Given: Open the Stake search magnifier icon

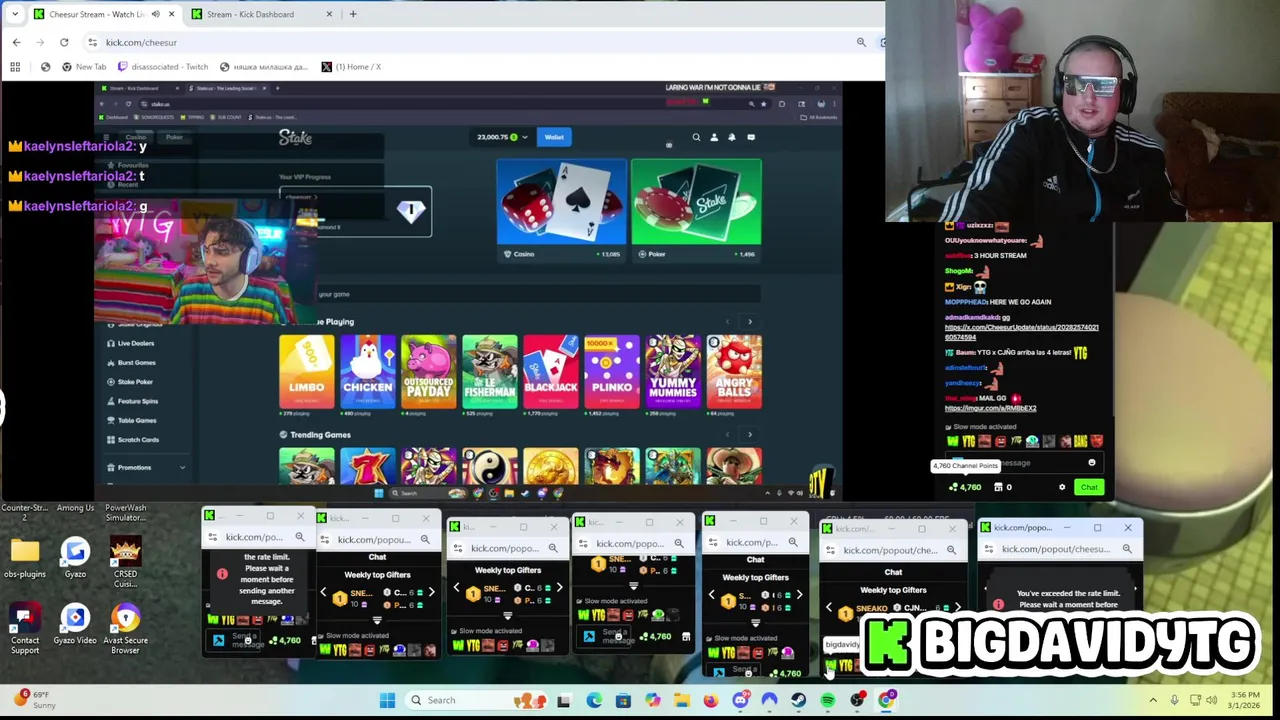Looking at the screenshot, I should click(696, 137).
